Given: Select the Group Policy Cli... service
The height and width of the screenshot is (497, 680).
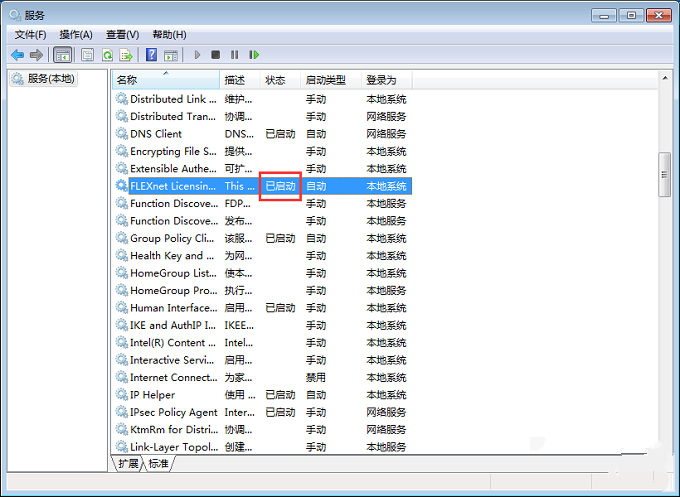Looking at the screenshot, I should 262,238.
